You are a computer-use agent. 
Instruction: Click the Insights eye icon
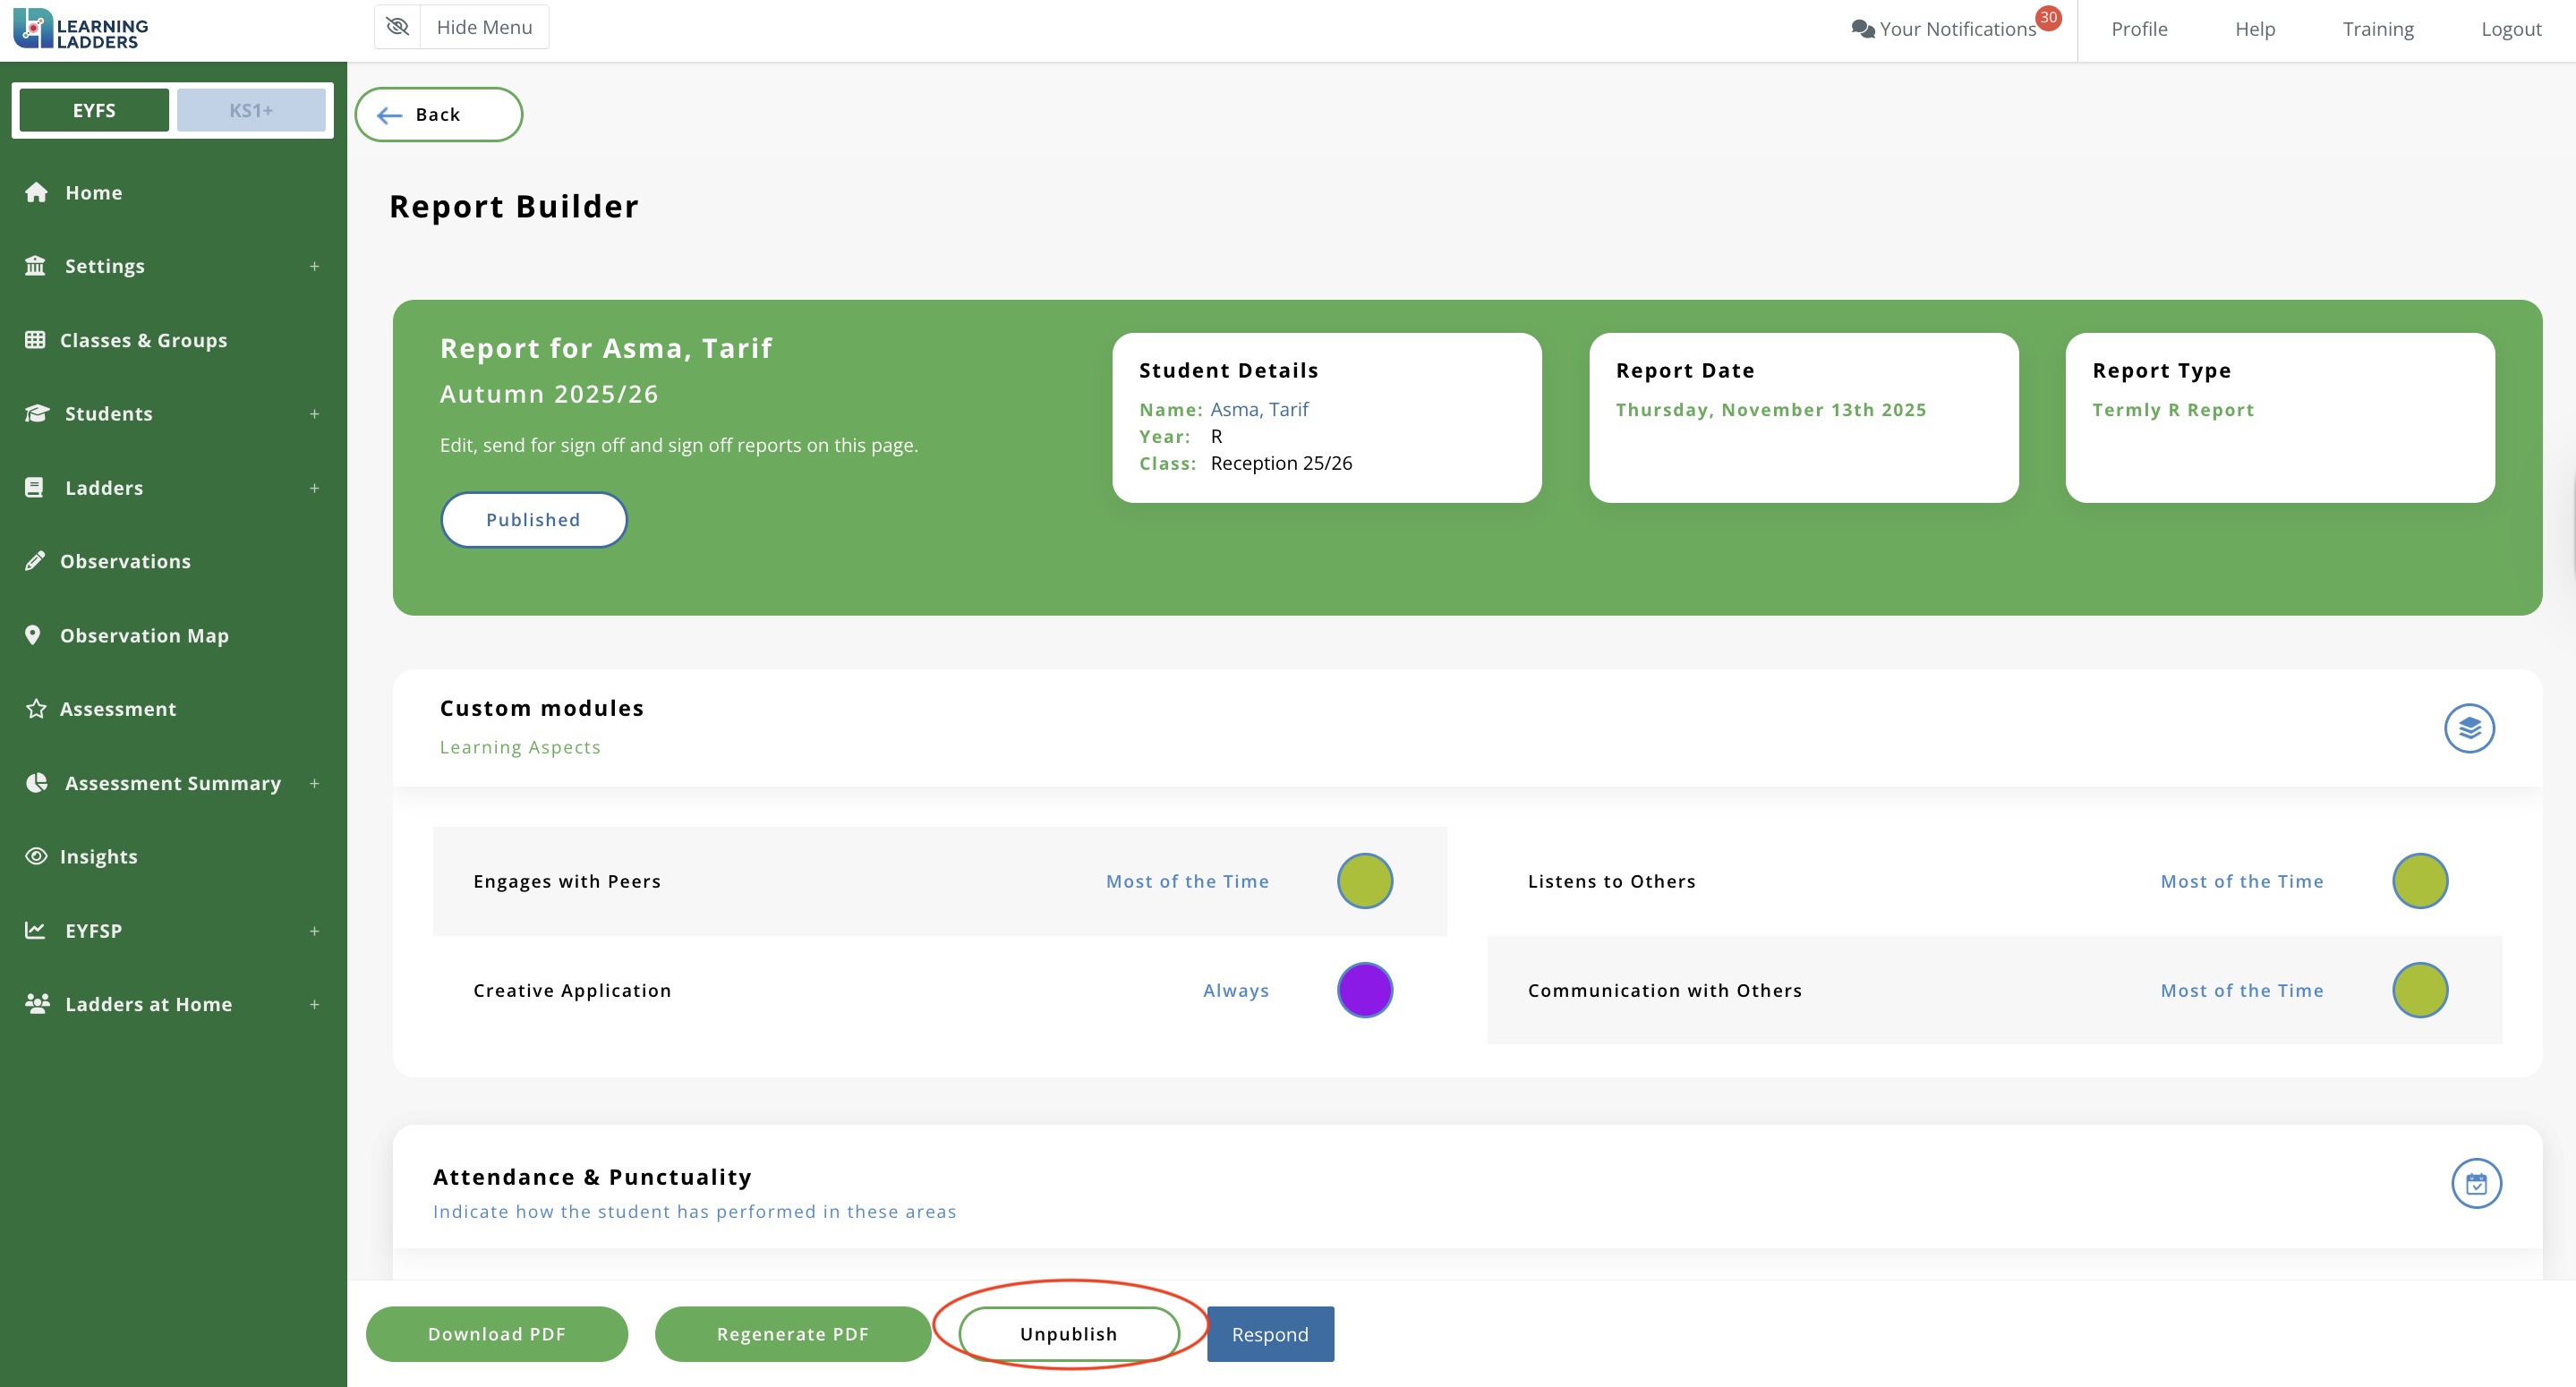tap(36, 856)
